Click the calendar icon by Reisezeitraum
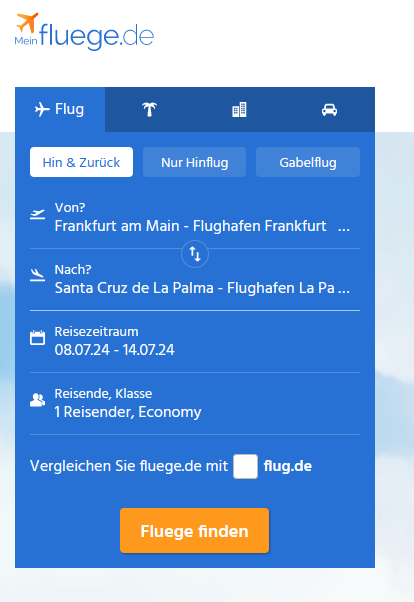This screenshot has height=602, width=414. click(38, 338)
